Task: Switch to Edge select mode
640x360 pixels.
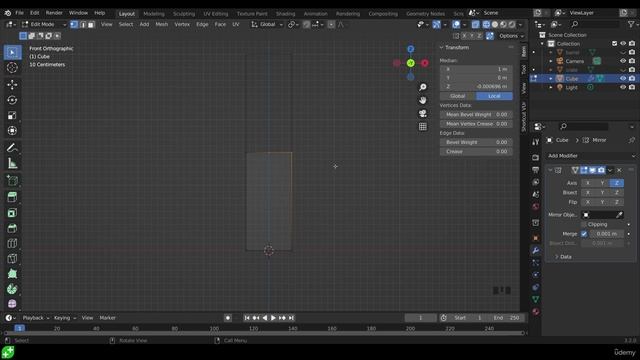Action: pyautogui.click(x=82, y=24)
